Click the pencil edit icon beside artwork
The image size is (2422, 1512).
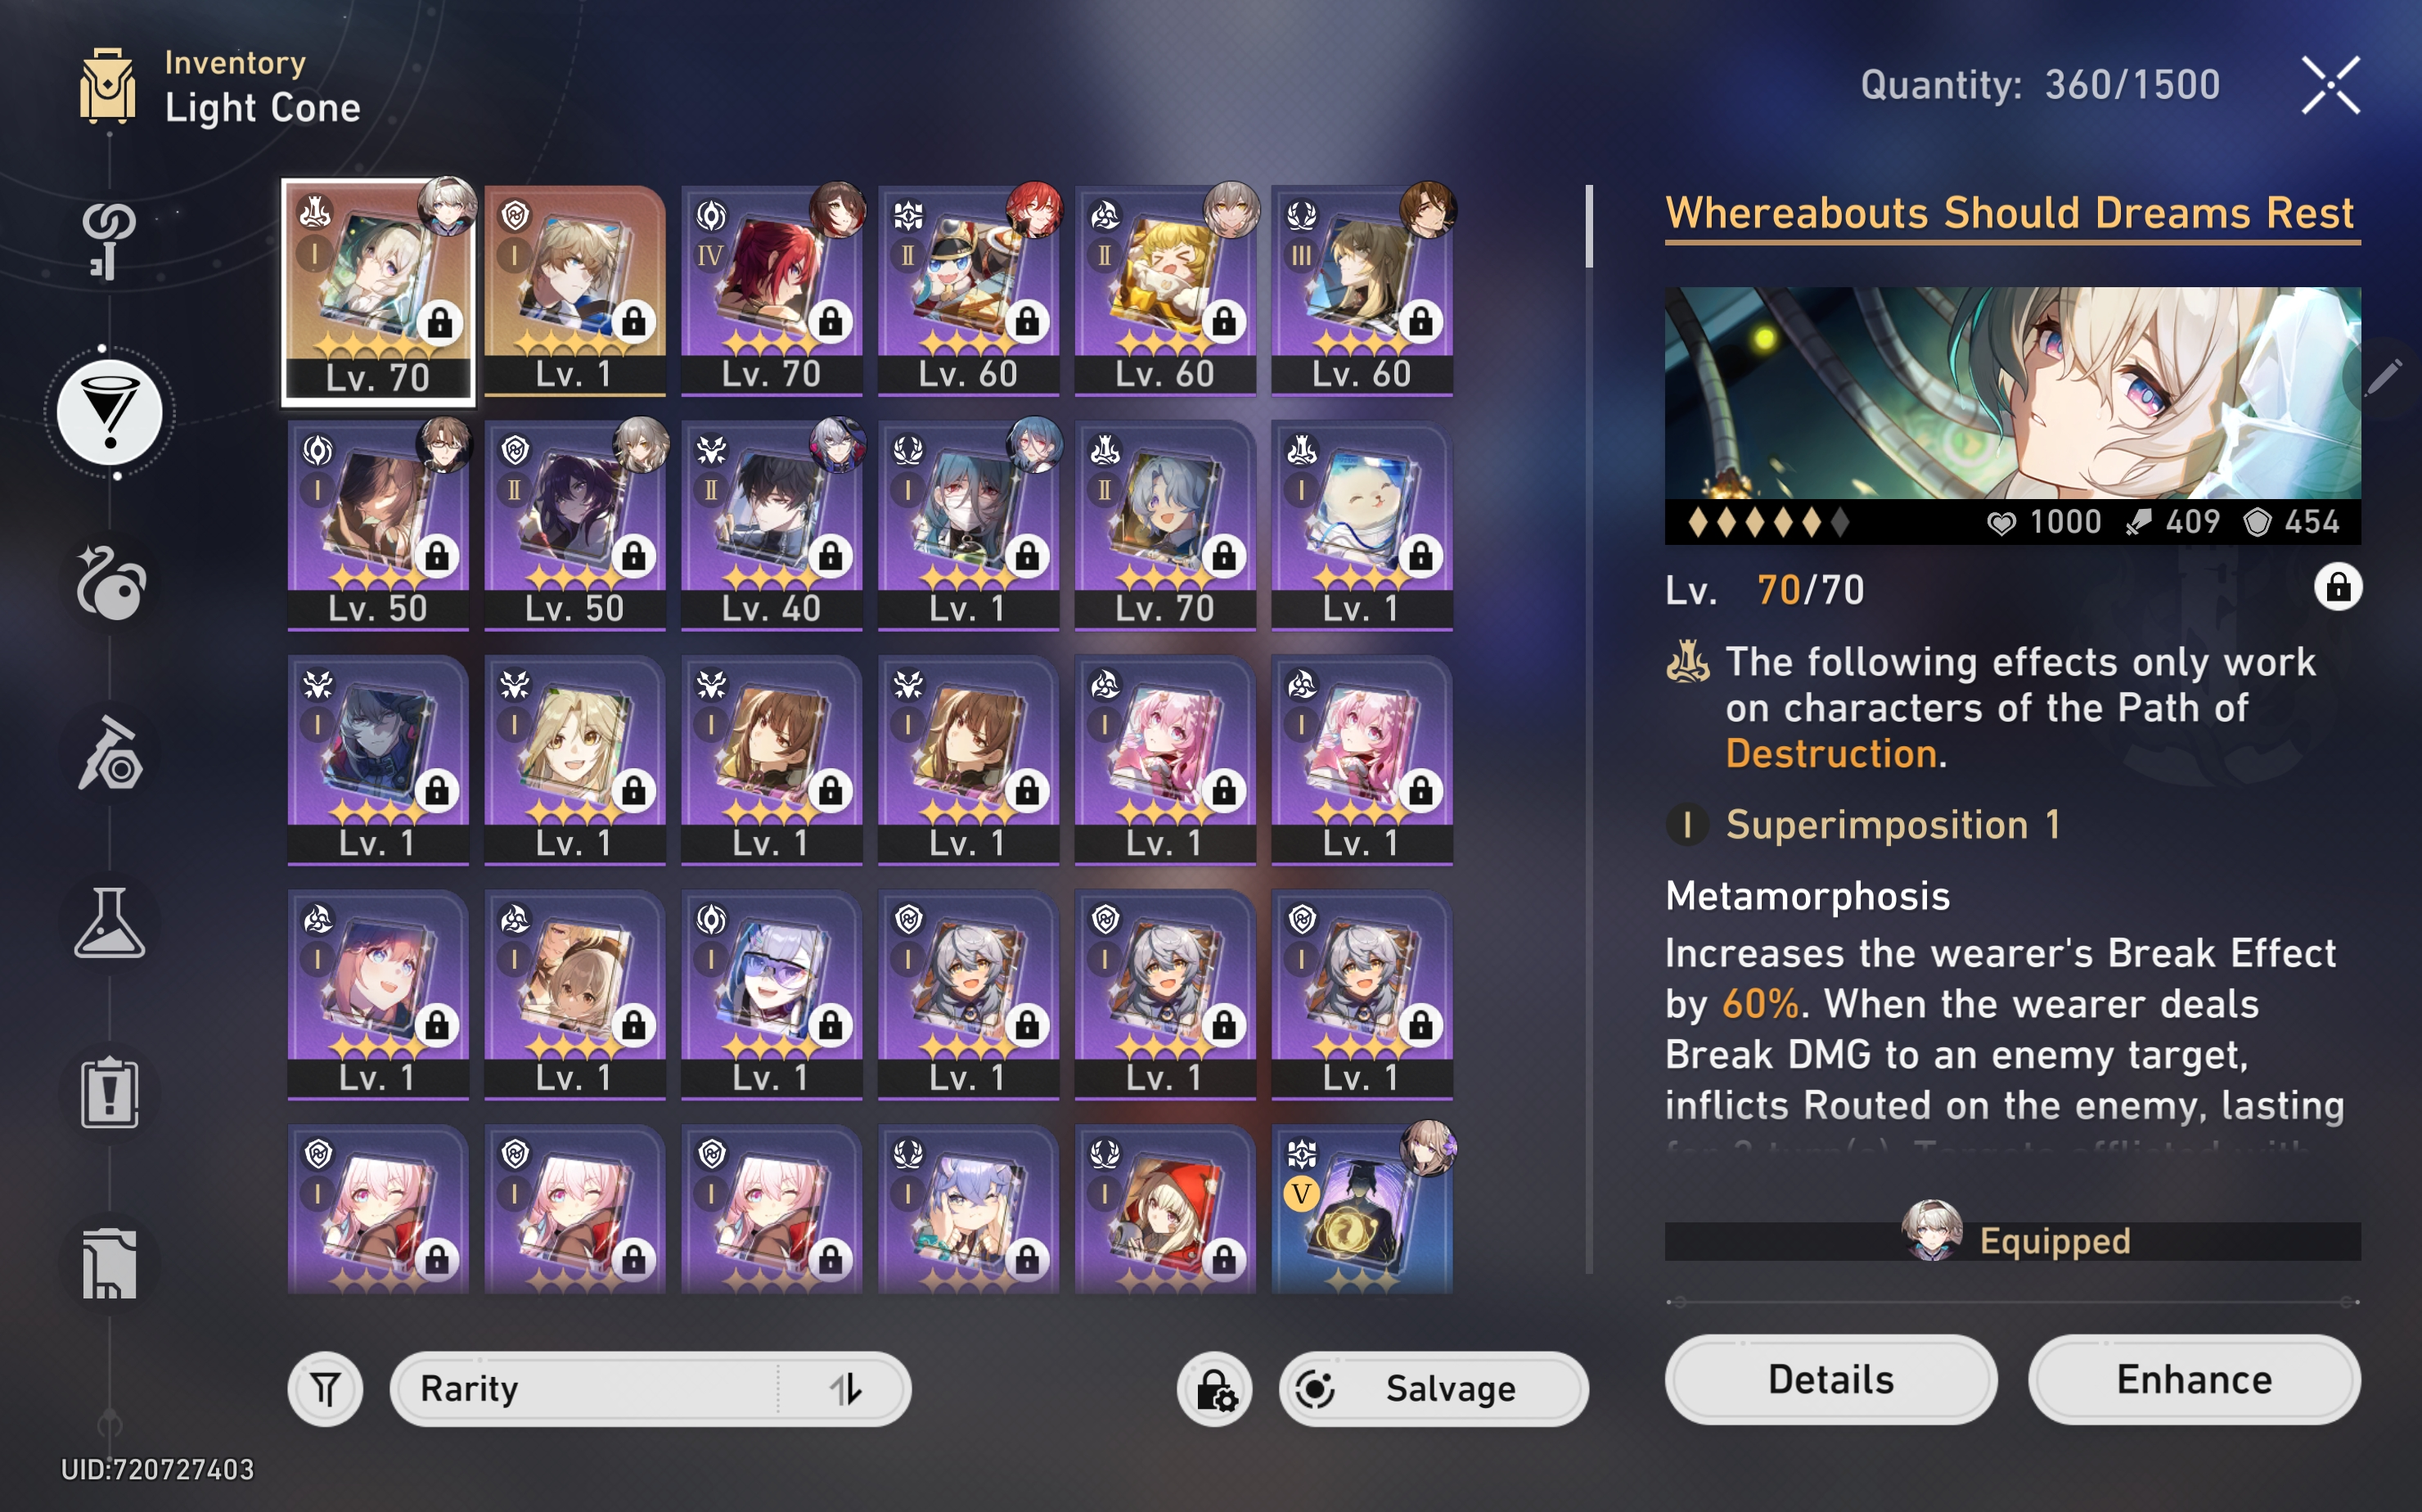coord(2386,377)
